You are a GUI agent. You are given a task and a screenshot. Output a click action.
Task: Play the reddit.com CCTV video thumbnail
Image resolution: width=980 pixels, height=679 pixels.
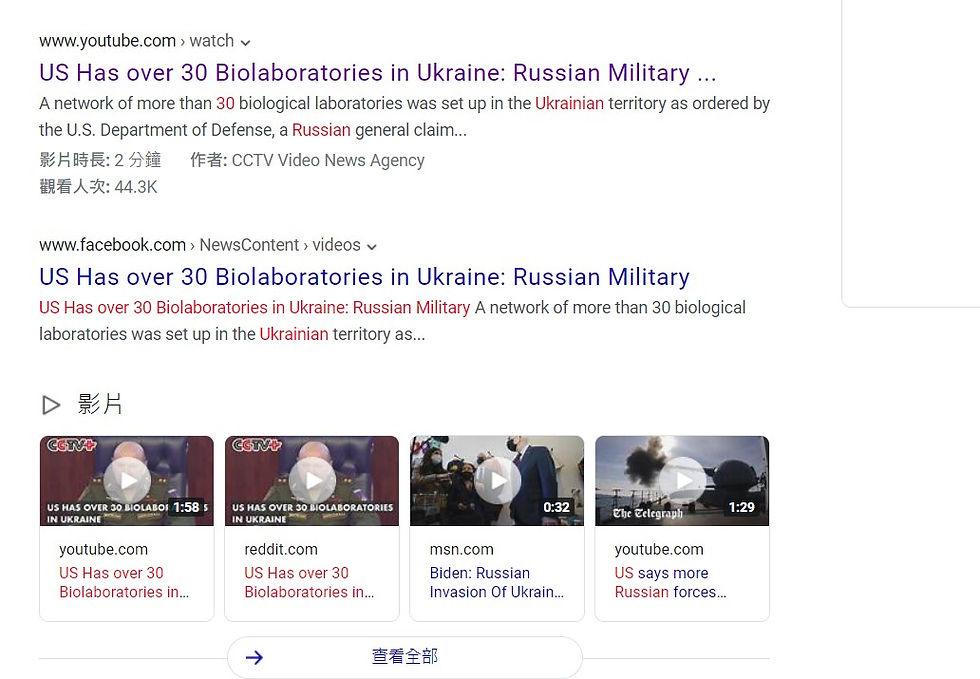[x=312, y=481]
